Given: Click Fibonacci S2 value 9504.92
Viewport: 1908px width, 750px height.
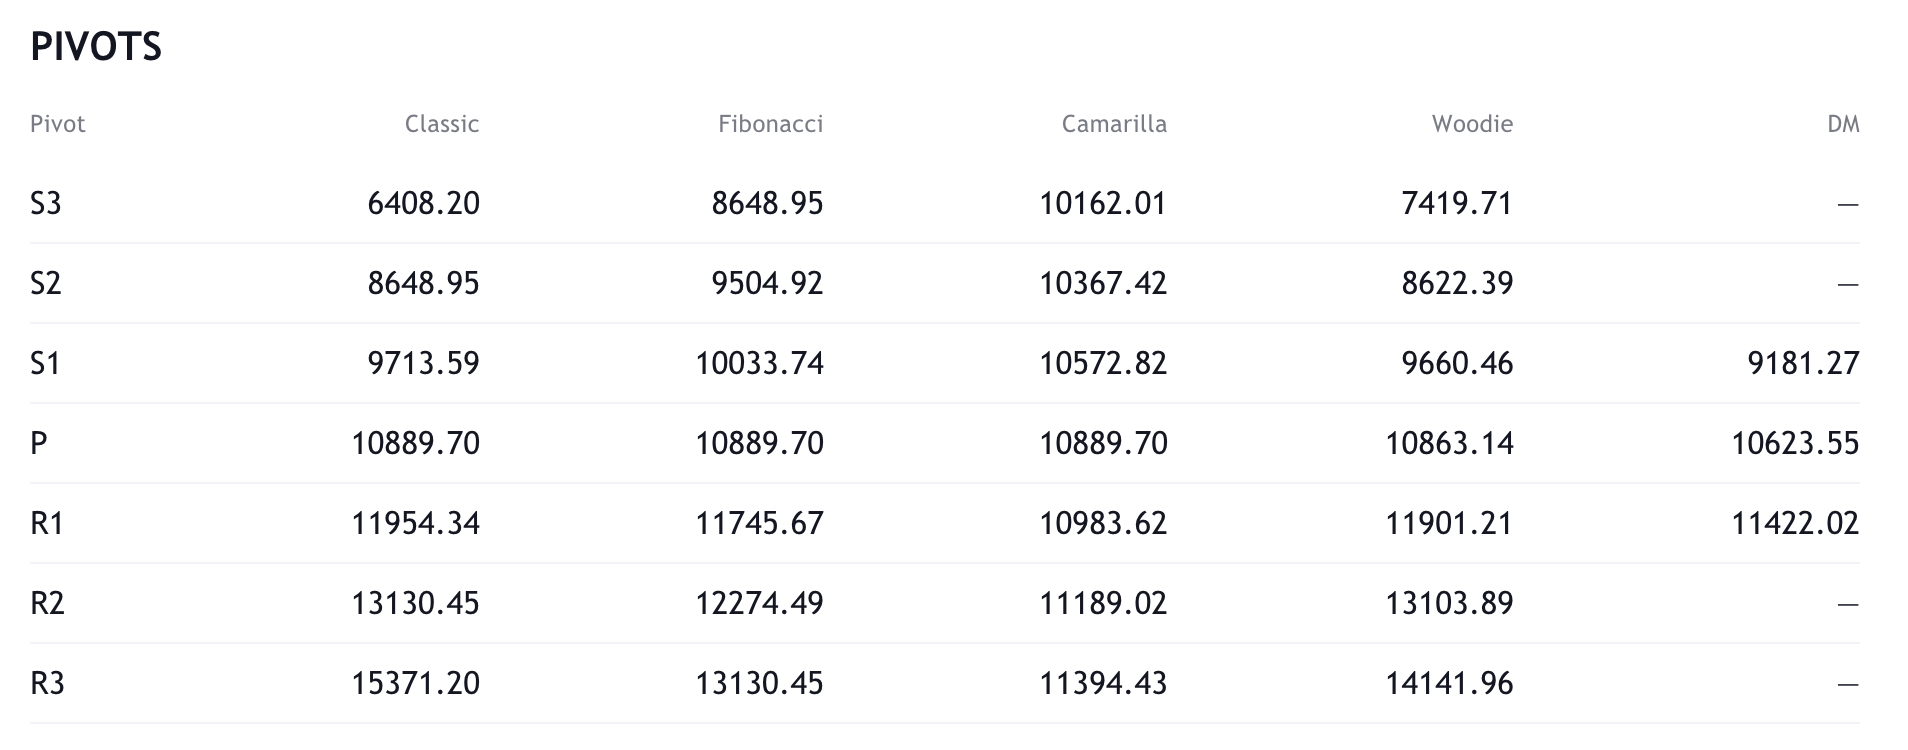Looking at the screenshot, I should pos(767,283).
